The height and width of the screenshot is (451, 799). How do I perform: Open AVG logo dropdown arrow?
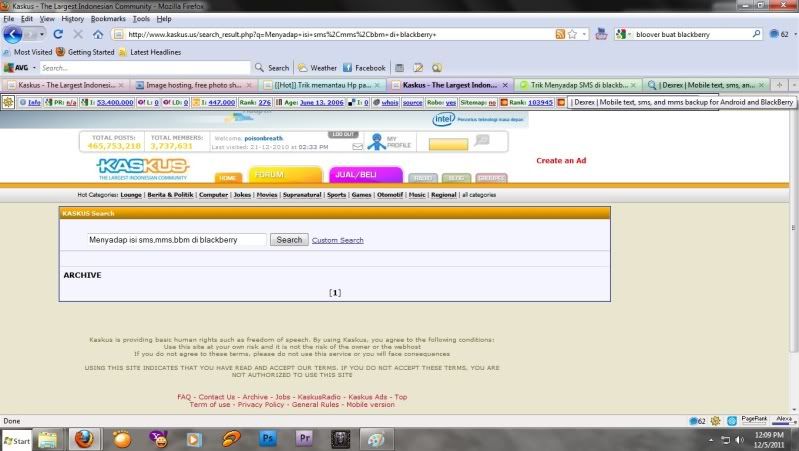point(34,67)
